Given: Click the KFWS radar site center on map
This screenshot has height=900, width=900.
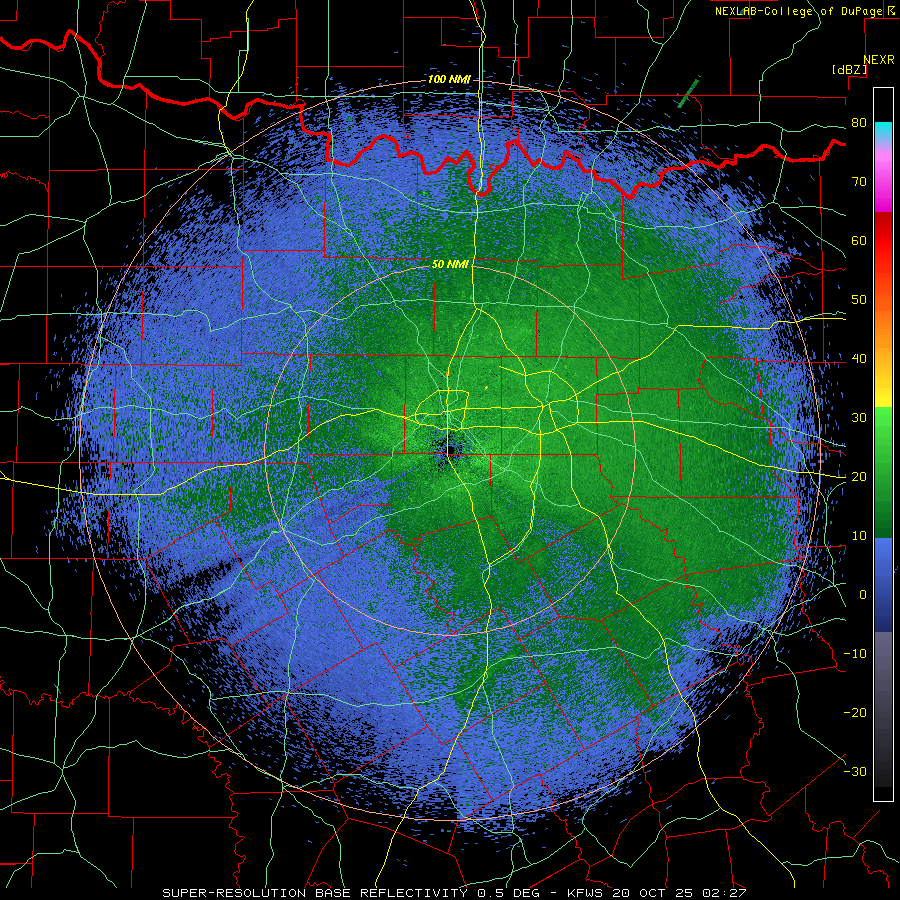Looking at the screenshot, I should (451, 451).
